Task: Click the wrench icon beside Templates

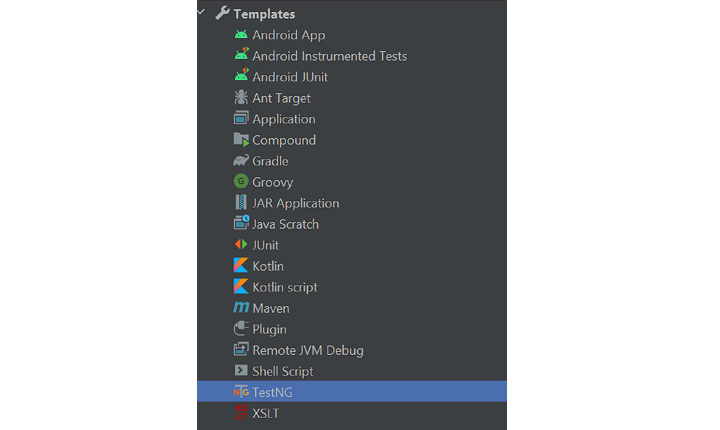Action: coord(222,14)
